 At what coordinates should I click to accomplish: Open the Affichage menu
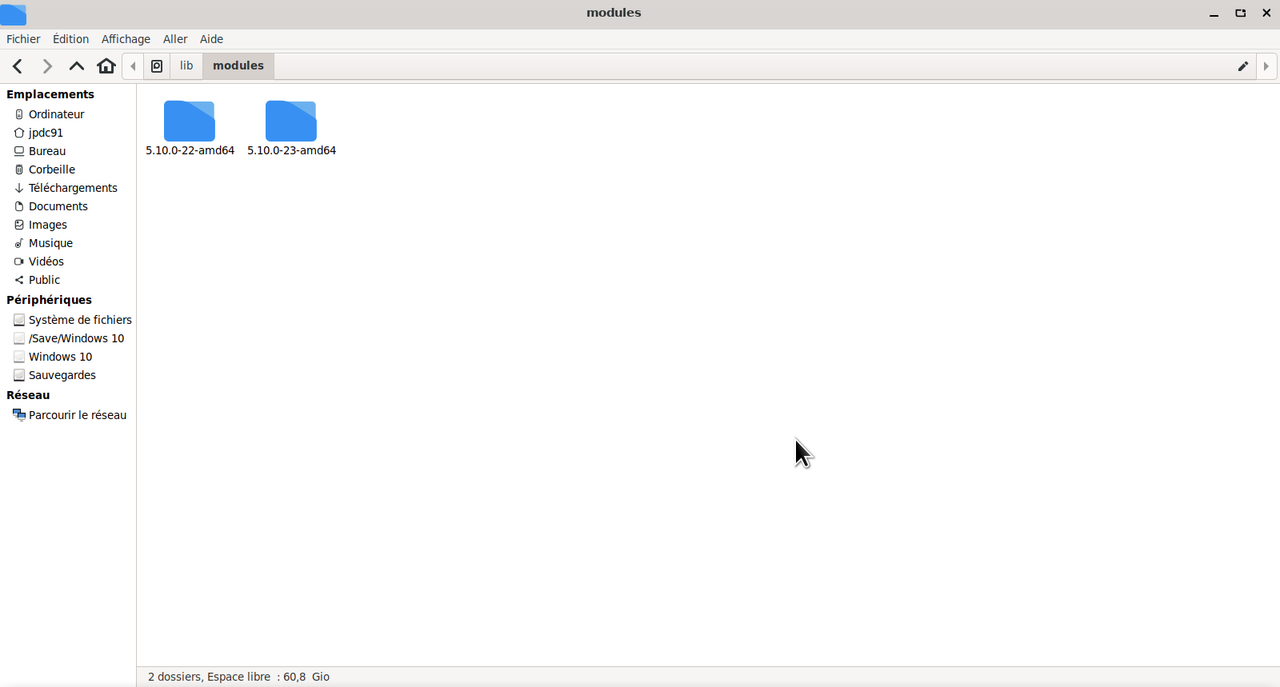coord(126,39)
